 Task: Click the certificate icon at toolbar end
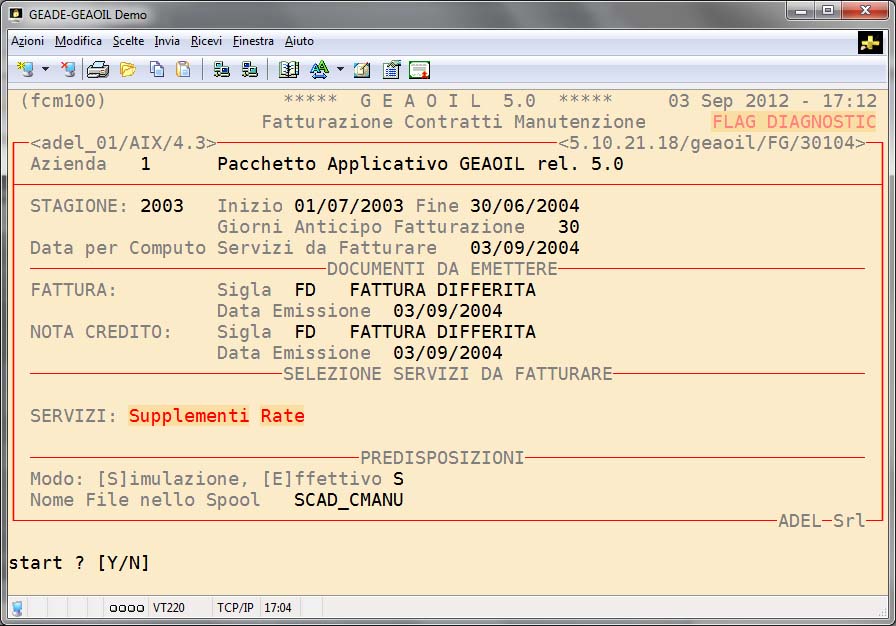tap(419, 69)
